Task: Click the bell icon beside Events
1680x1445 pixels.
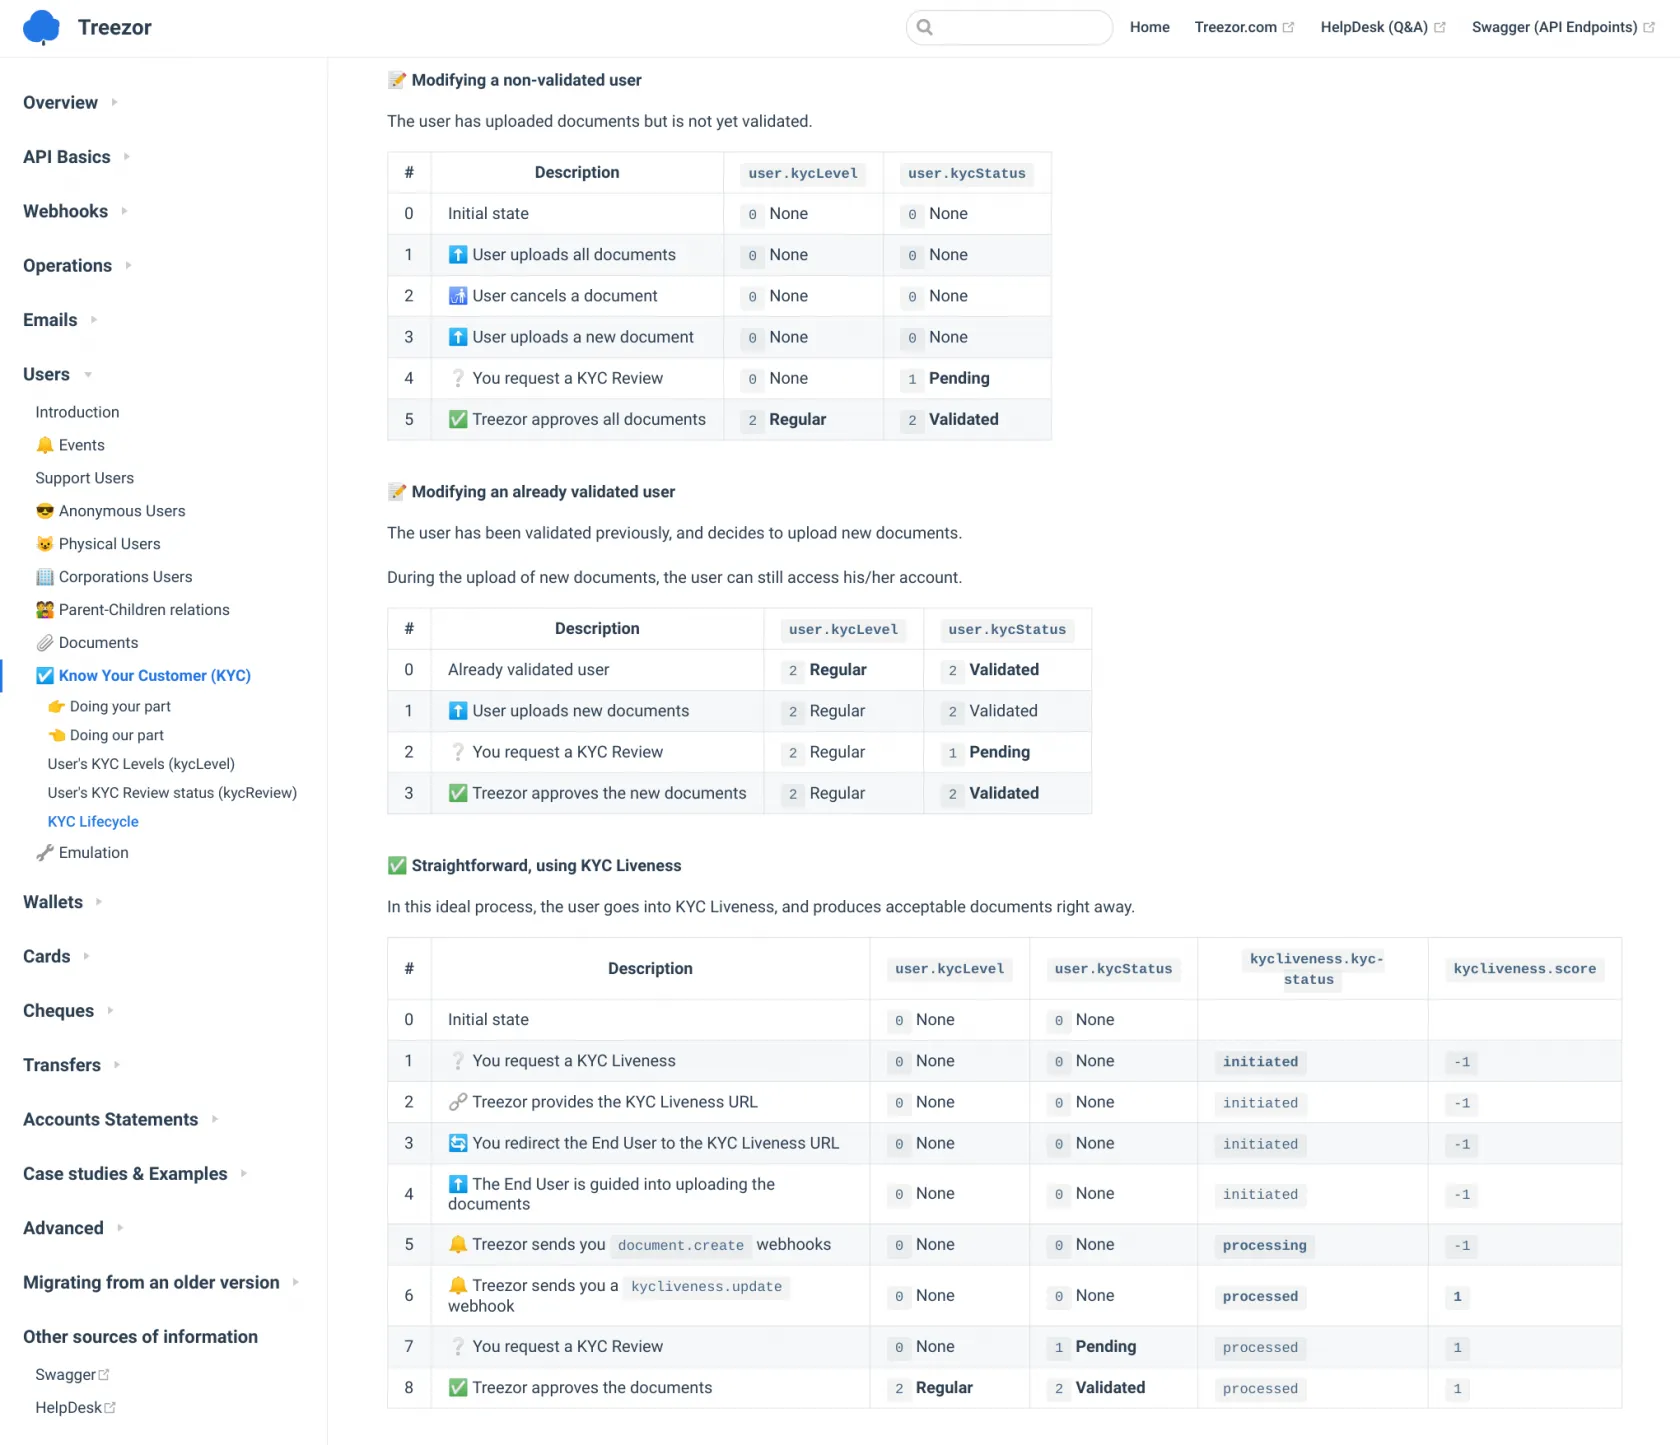Action: tap(45, 445)
